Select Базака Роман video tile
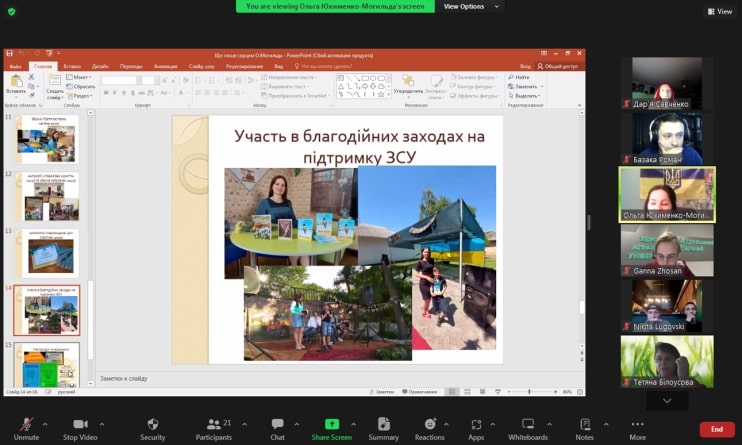 coord(667,139)
